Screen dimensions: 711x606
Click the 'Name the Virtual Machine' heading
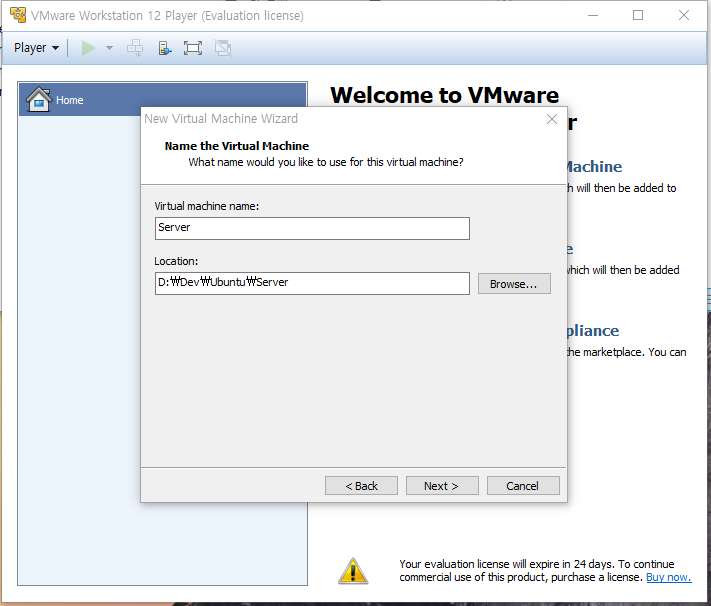[x=237, y=146]
